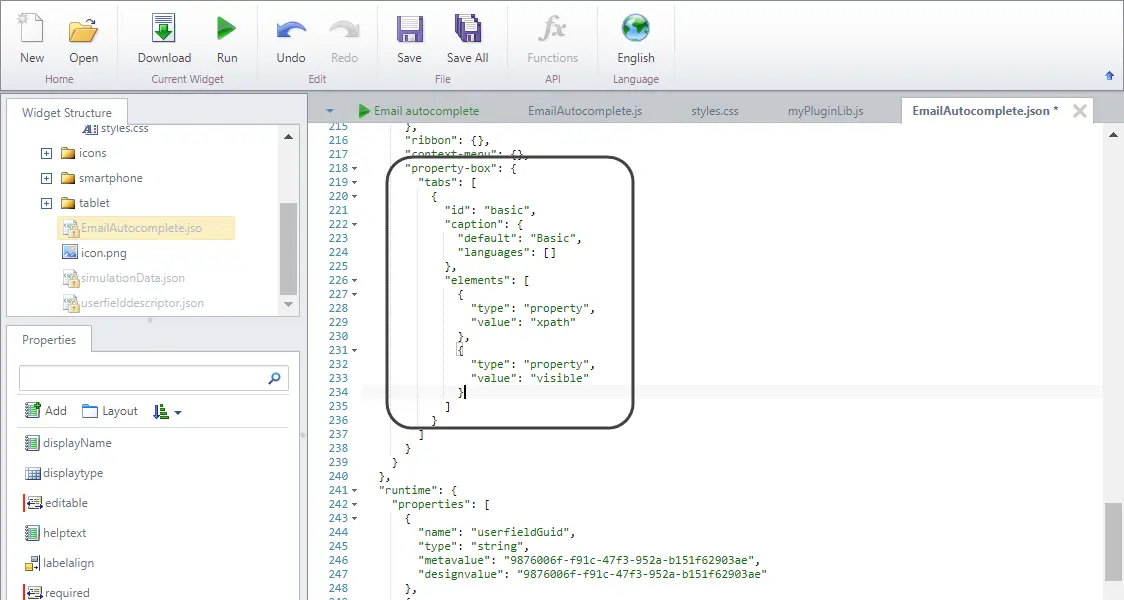Screen dimensions: 1124x600
Task: Click the Layout button
Action: [x=110, y=411]
